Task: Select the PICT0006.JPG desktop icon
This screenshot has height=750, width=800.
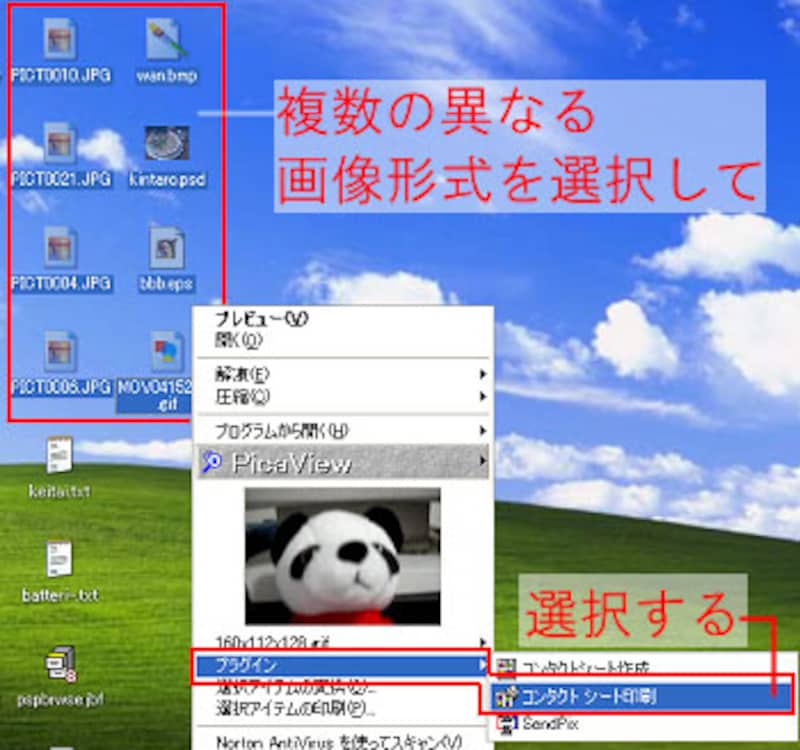Action: 60,352
